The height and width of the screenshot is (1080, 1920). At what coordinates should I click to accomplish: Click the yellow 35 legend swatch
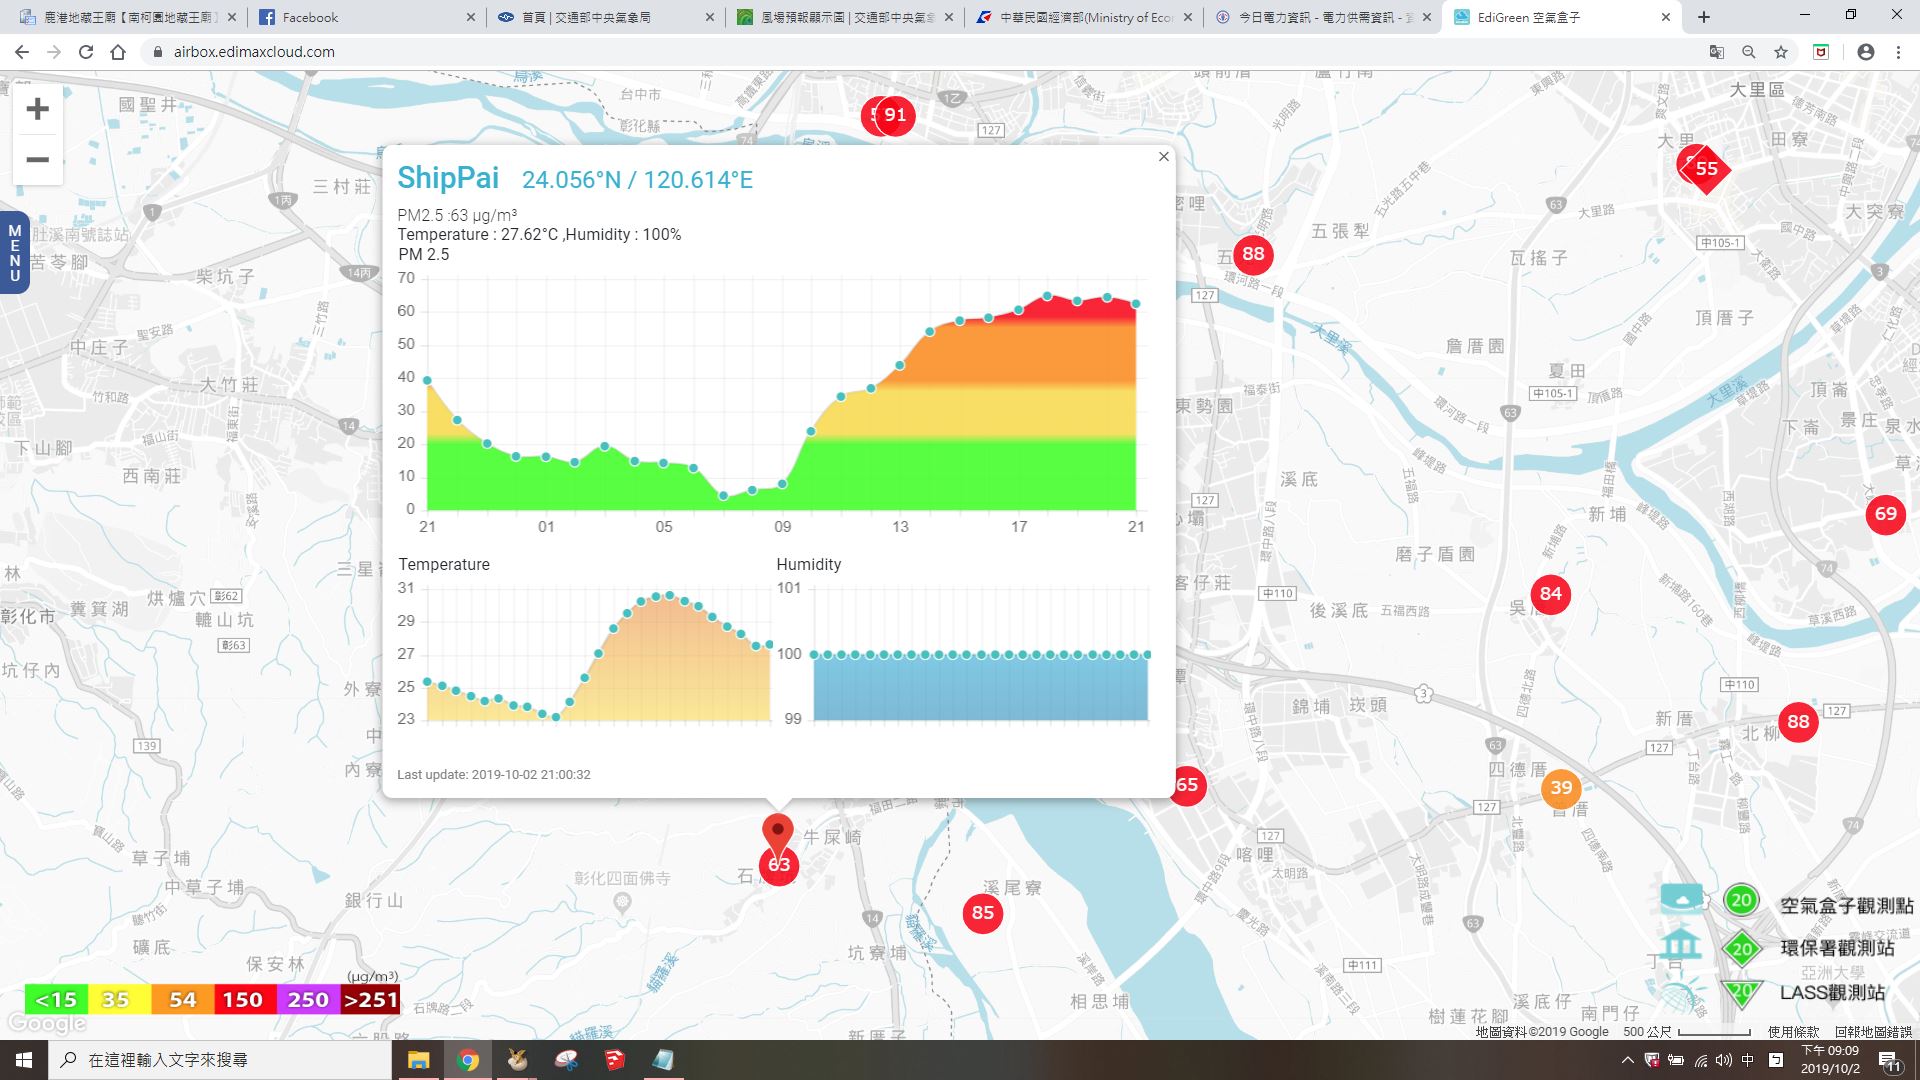coord(119,1000)
